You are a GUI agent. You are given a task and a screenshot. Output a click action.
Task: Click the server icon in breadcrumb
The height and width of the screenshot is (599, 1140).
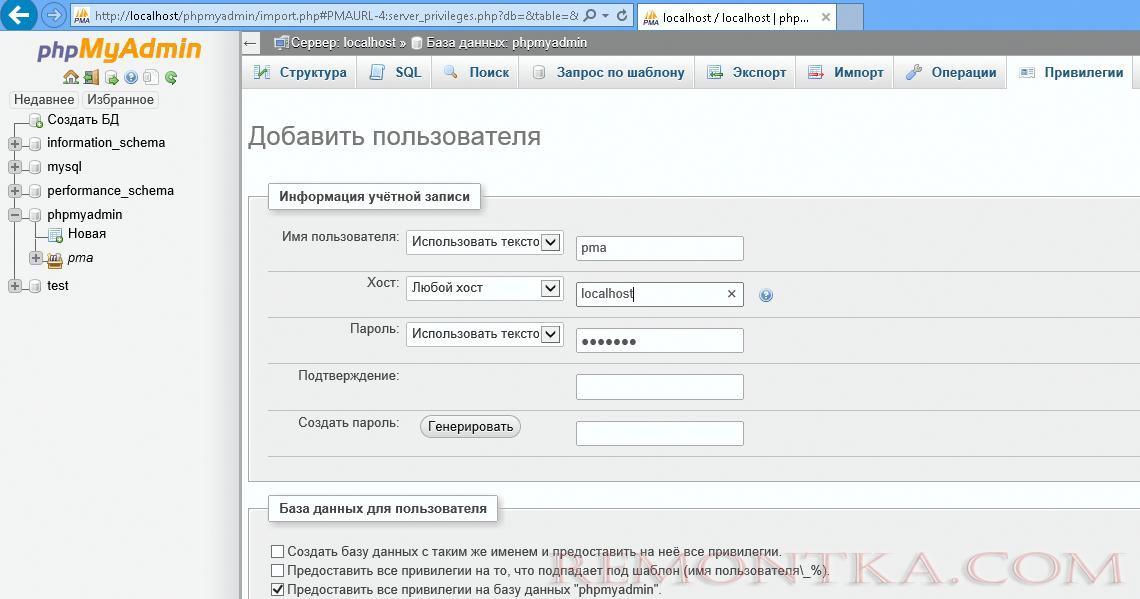(x=281, y=43)
